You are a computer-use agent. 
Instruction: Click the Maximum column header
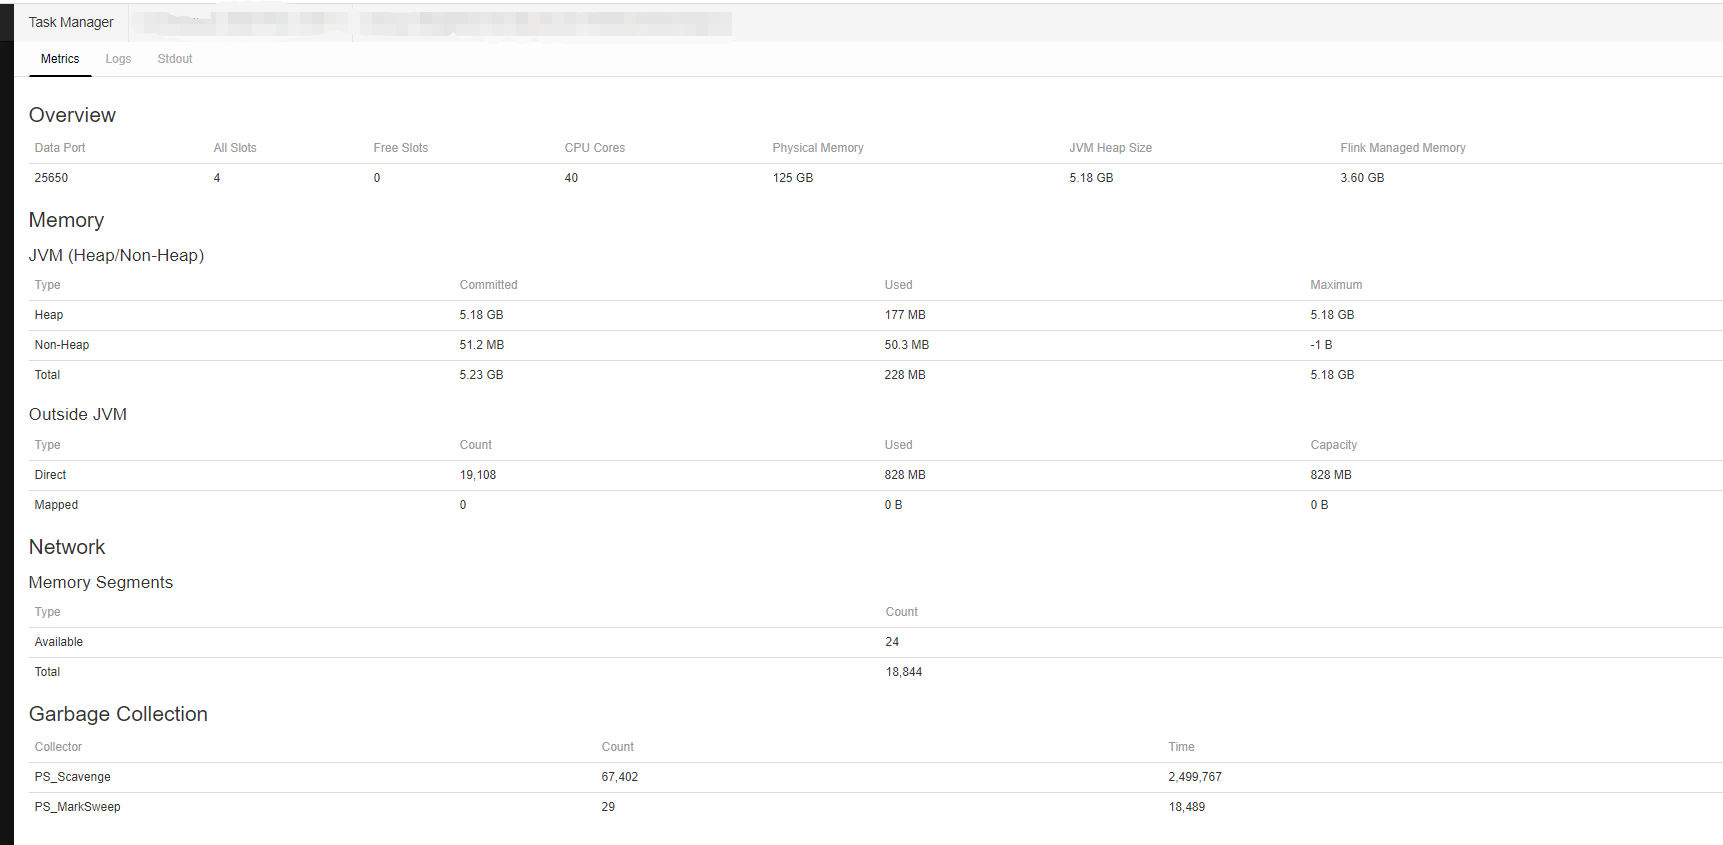tap(1336, 285)
